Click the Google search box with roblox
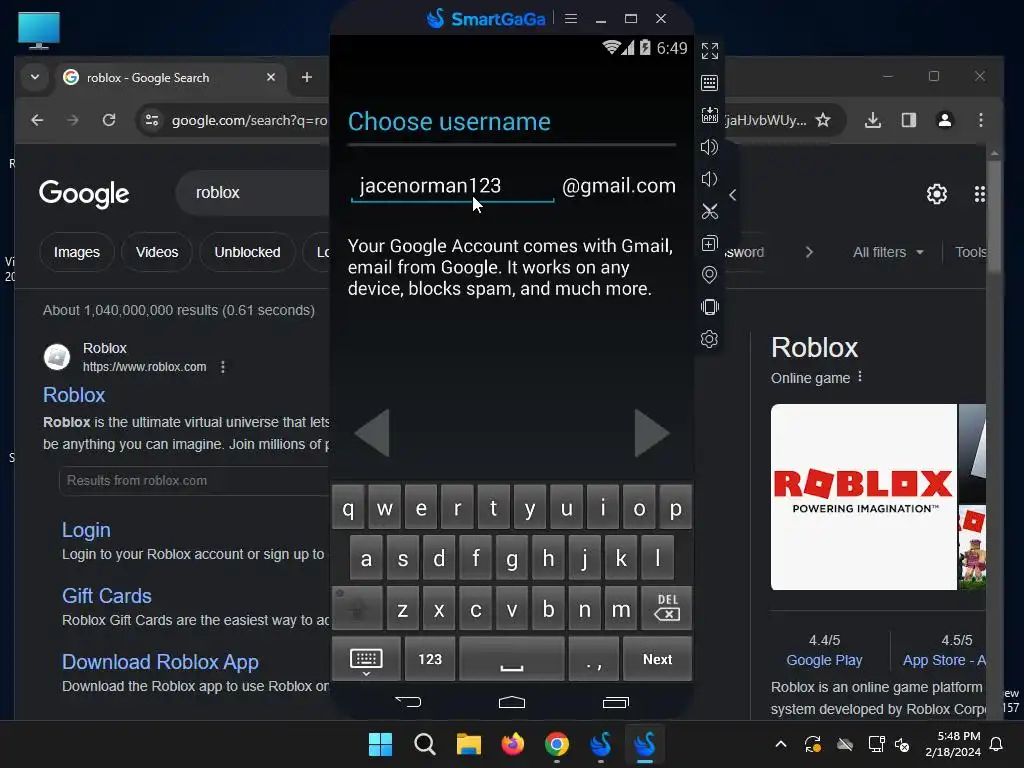The image size is (1024, 768). coord(255,193)
